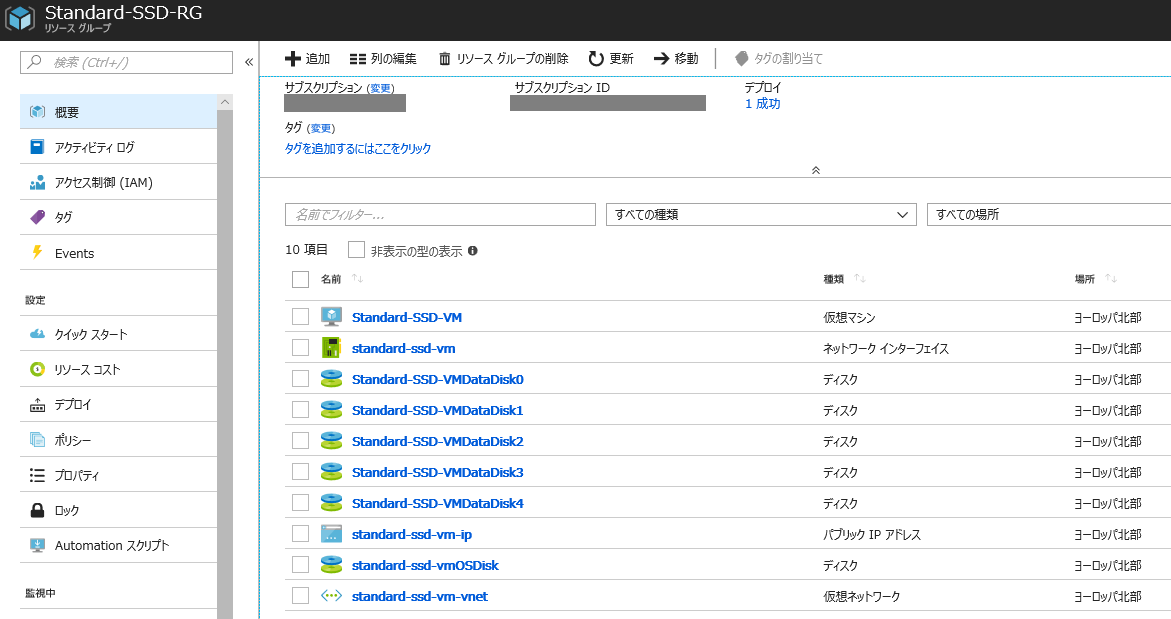Screen dimensions: 1171x619
Task: Enable the 非表示の型の表示 checkbox
Action: [355, 248]
